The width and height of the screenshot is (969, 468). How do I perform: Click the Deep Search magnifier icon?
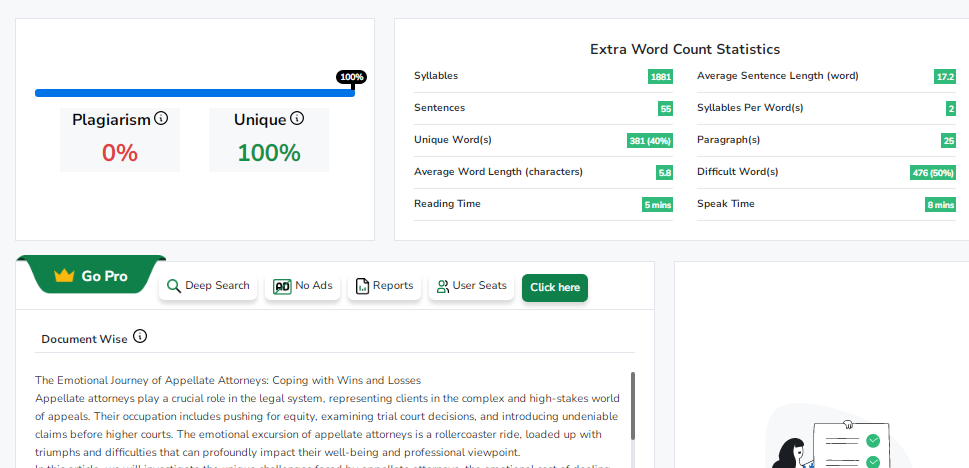coord(174,286)
